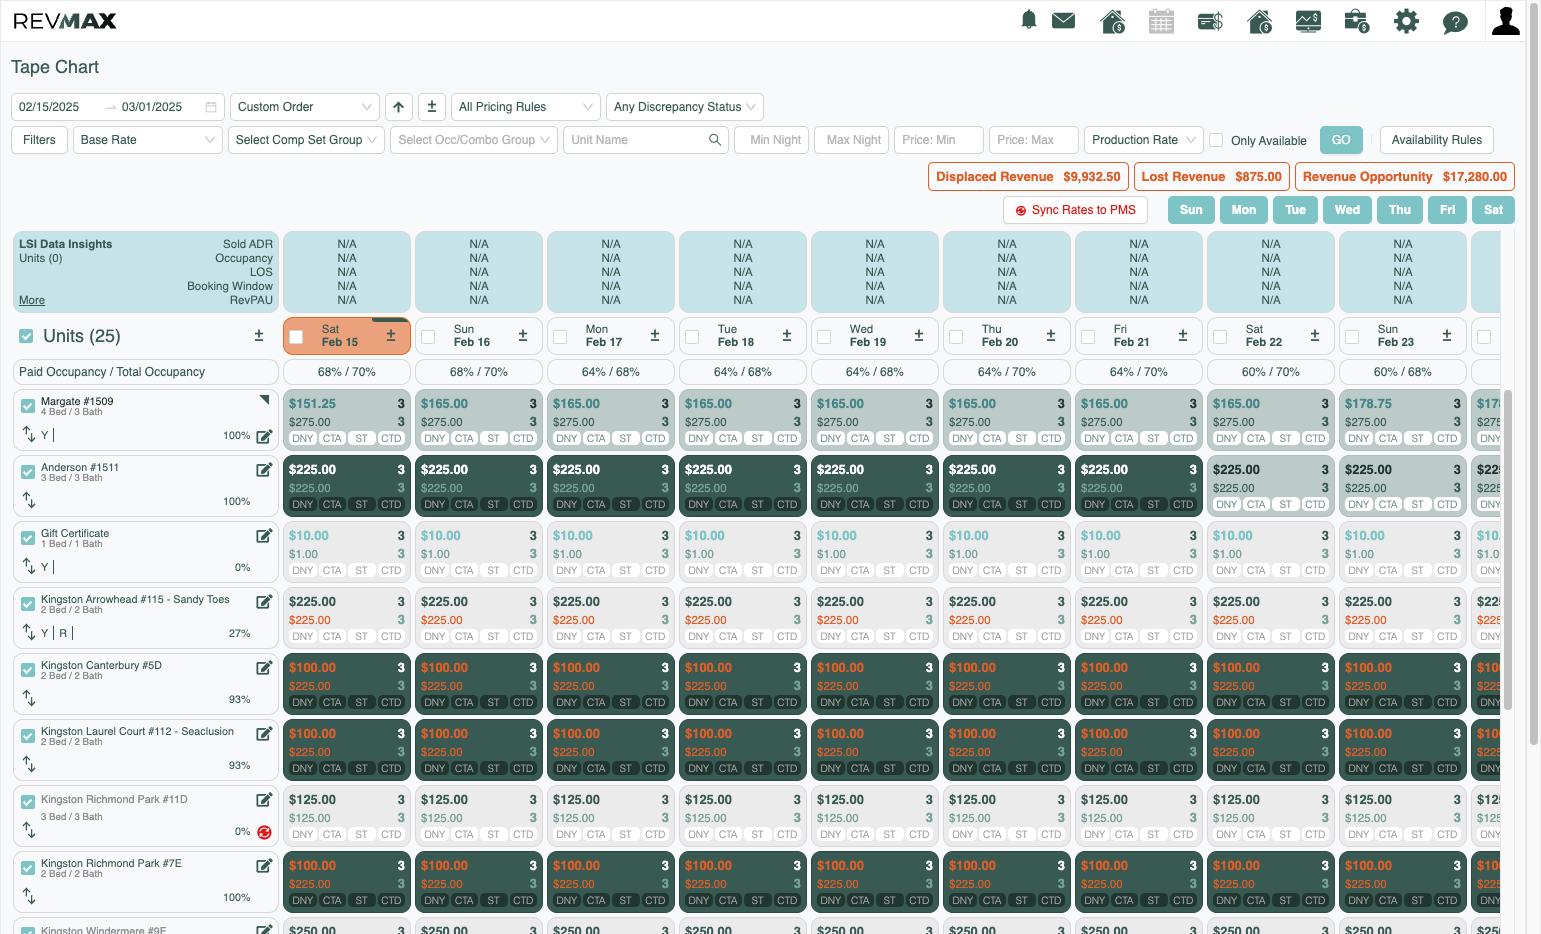The image size is (1541, 934).
Task: Toggle the Units (25) checkbox
Action: click(26, 336)
